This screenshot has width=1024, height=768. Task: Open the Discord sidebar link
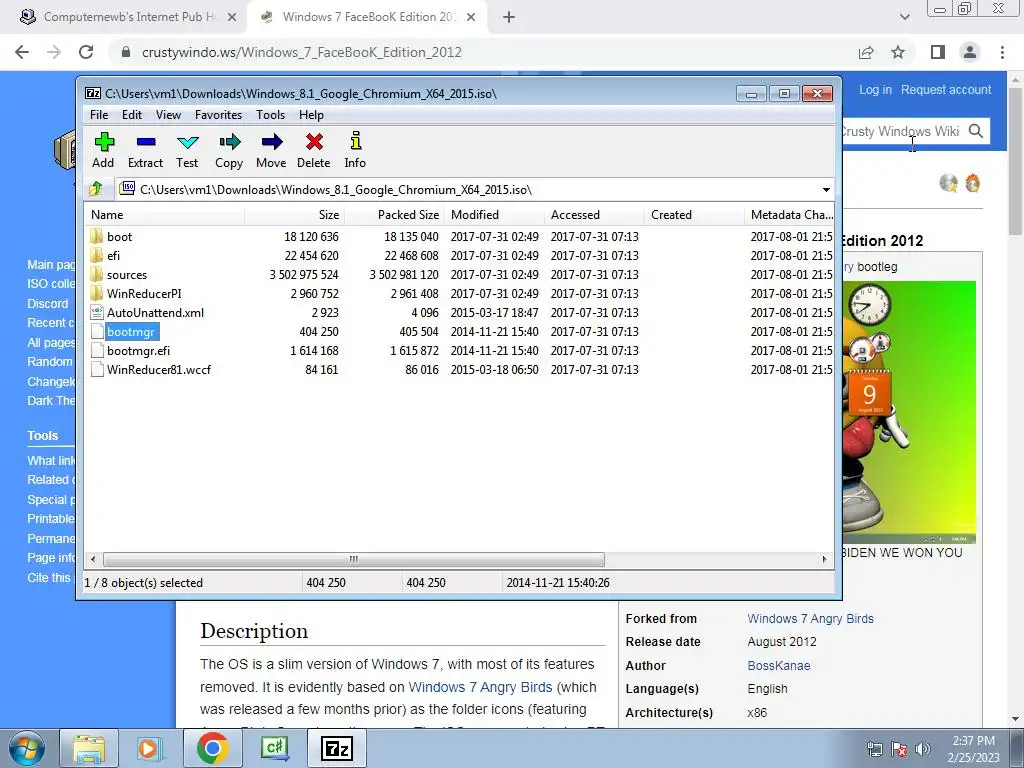pyautogui.click(x=48, y=304)
